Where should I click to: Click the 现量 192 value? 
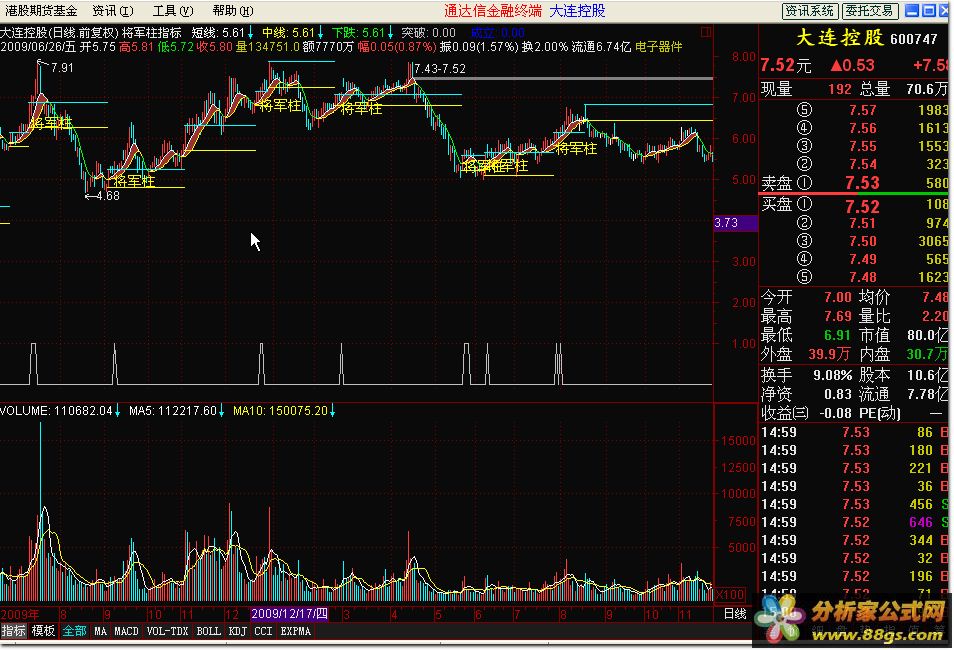click(x=840, y=89)
